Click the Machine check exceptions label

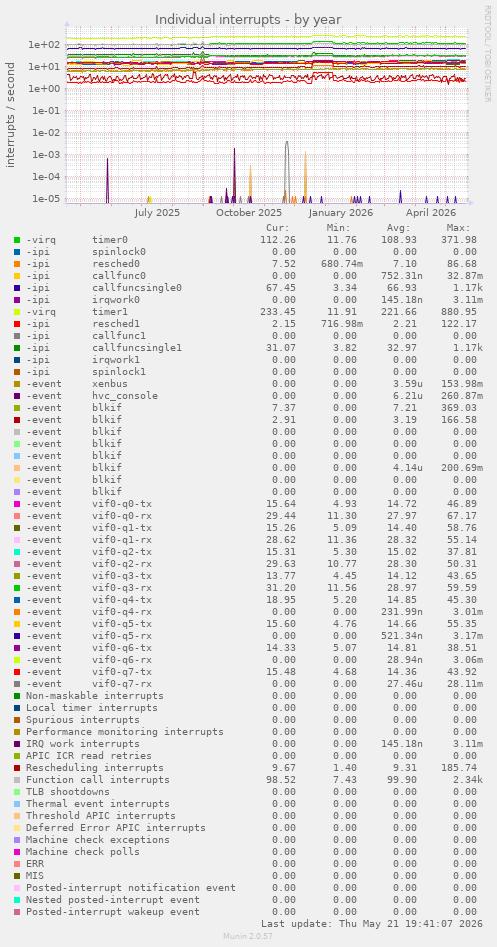click(x=98, y=839)
